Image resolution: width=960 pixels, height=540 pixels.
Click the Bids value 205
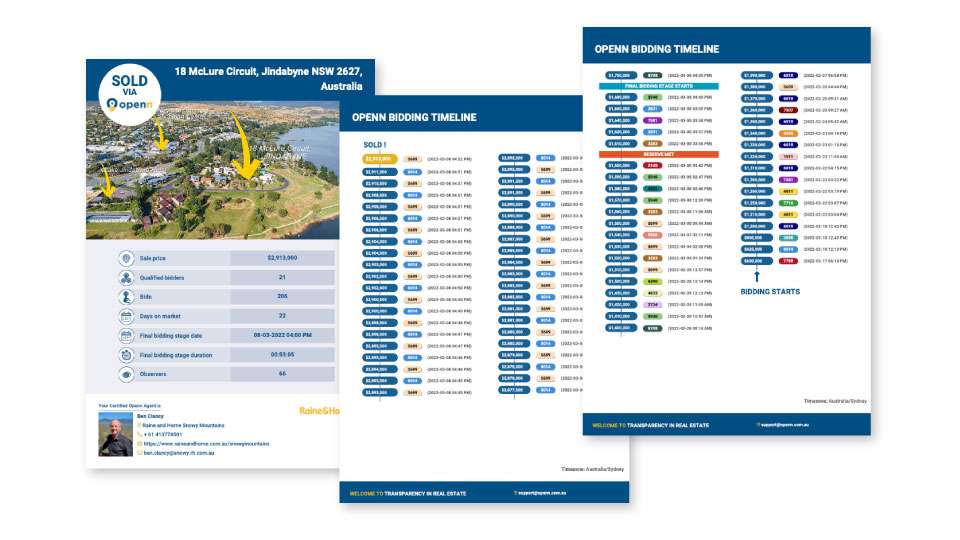(x=282, y=296)
